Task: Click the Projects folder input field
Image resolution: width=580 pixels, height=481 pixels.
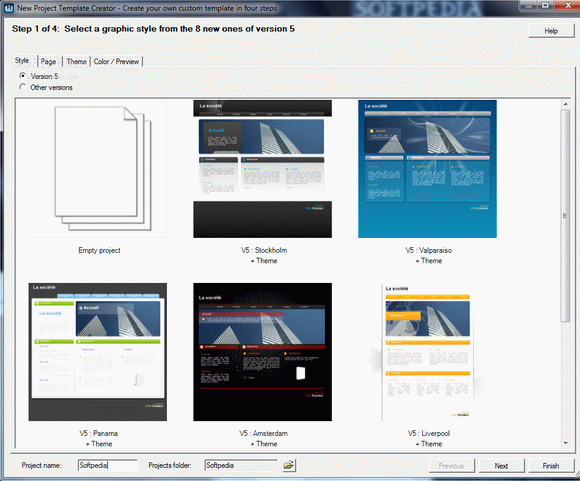Action: [241, 465]
